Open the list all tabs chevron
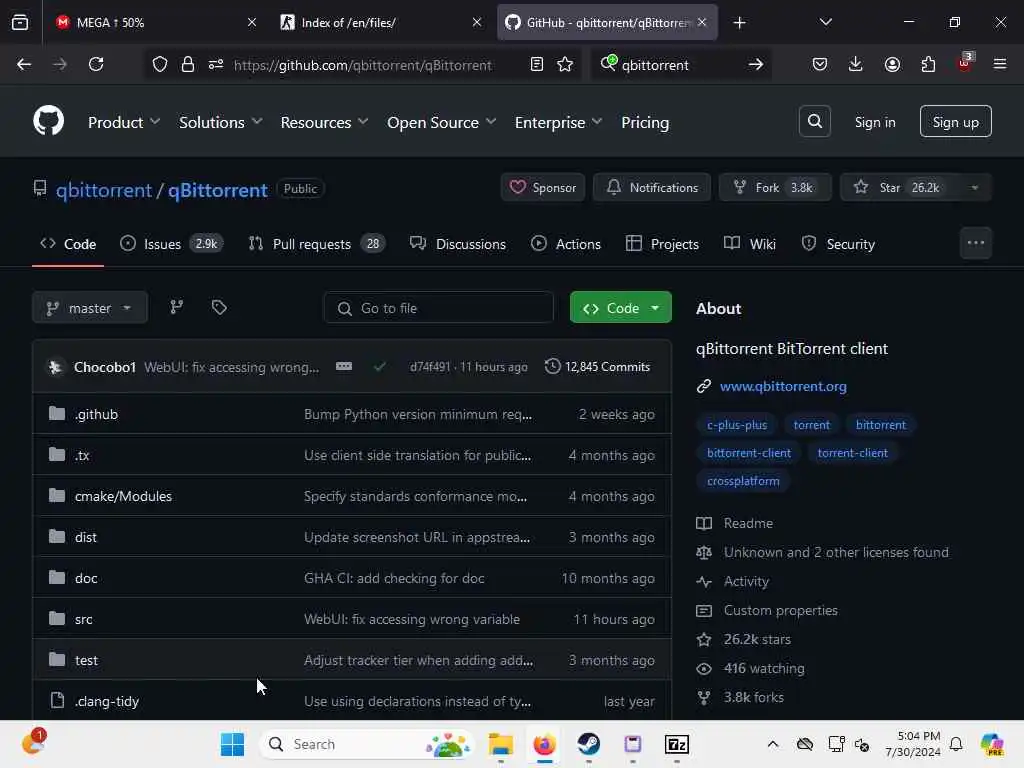The height and width of the screenshot is (768, 1024). coord(825,22)
